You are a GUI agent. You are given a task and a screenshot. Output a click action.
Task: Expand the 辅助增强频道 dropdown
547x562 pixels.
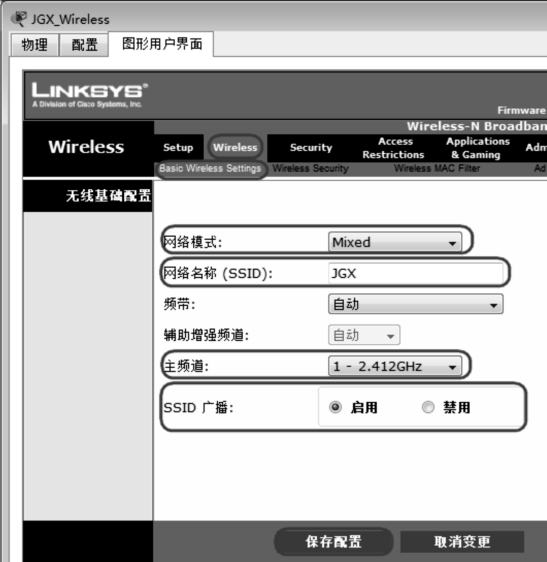[364, 335]
